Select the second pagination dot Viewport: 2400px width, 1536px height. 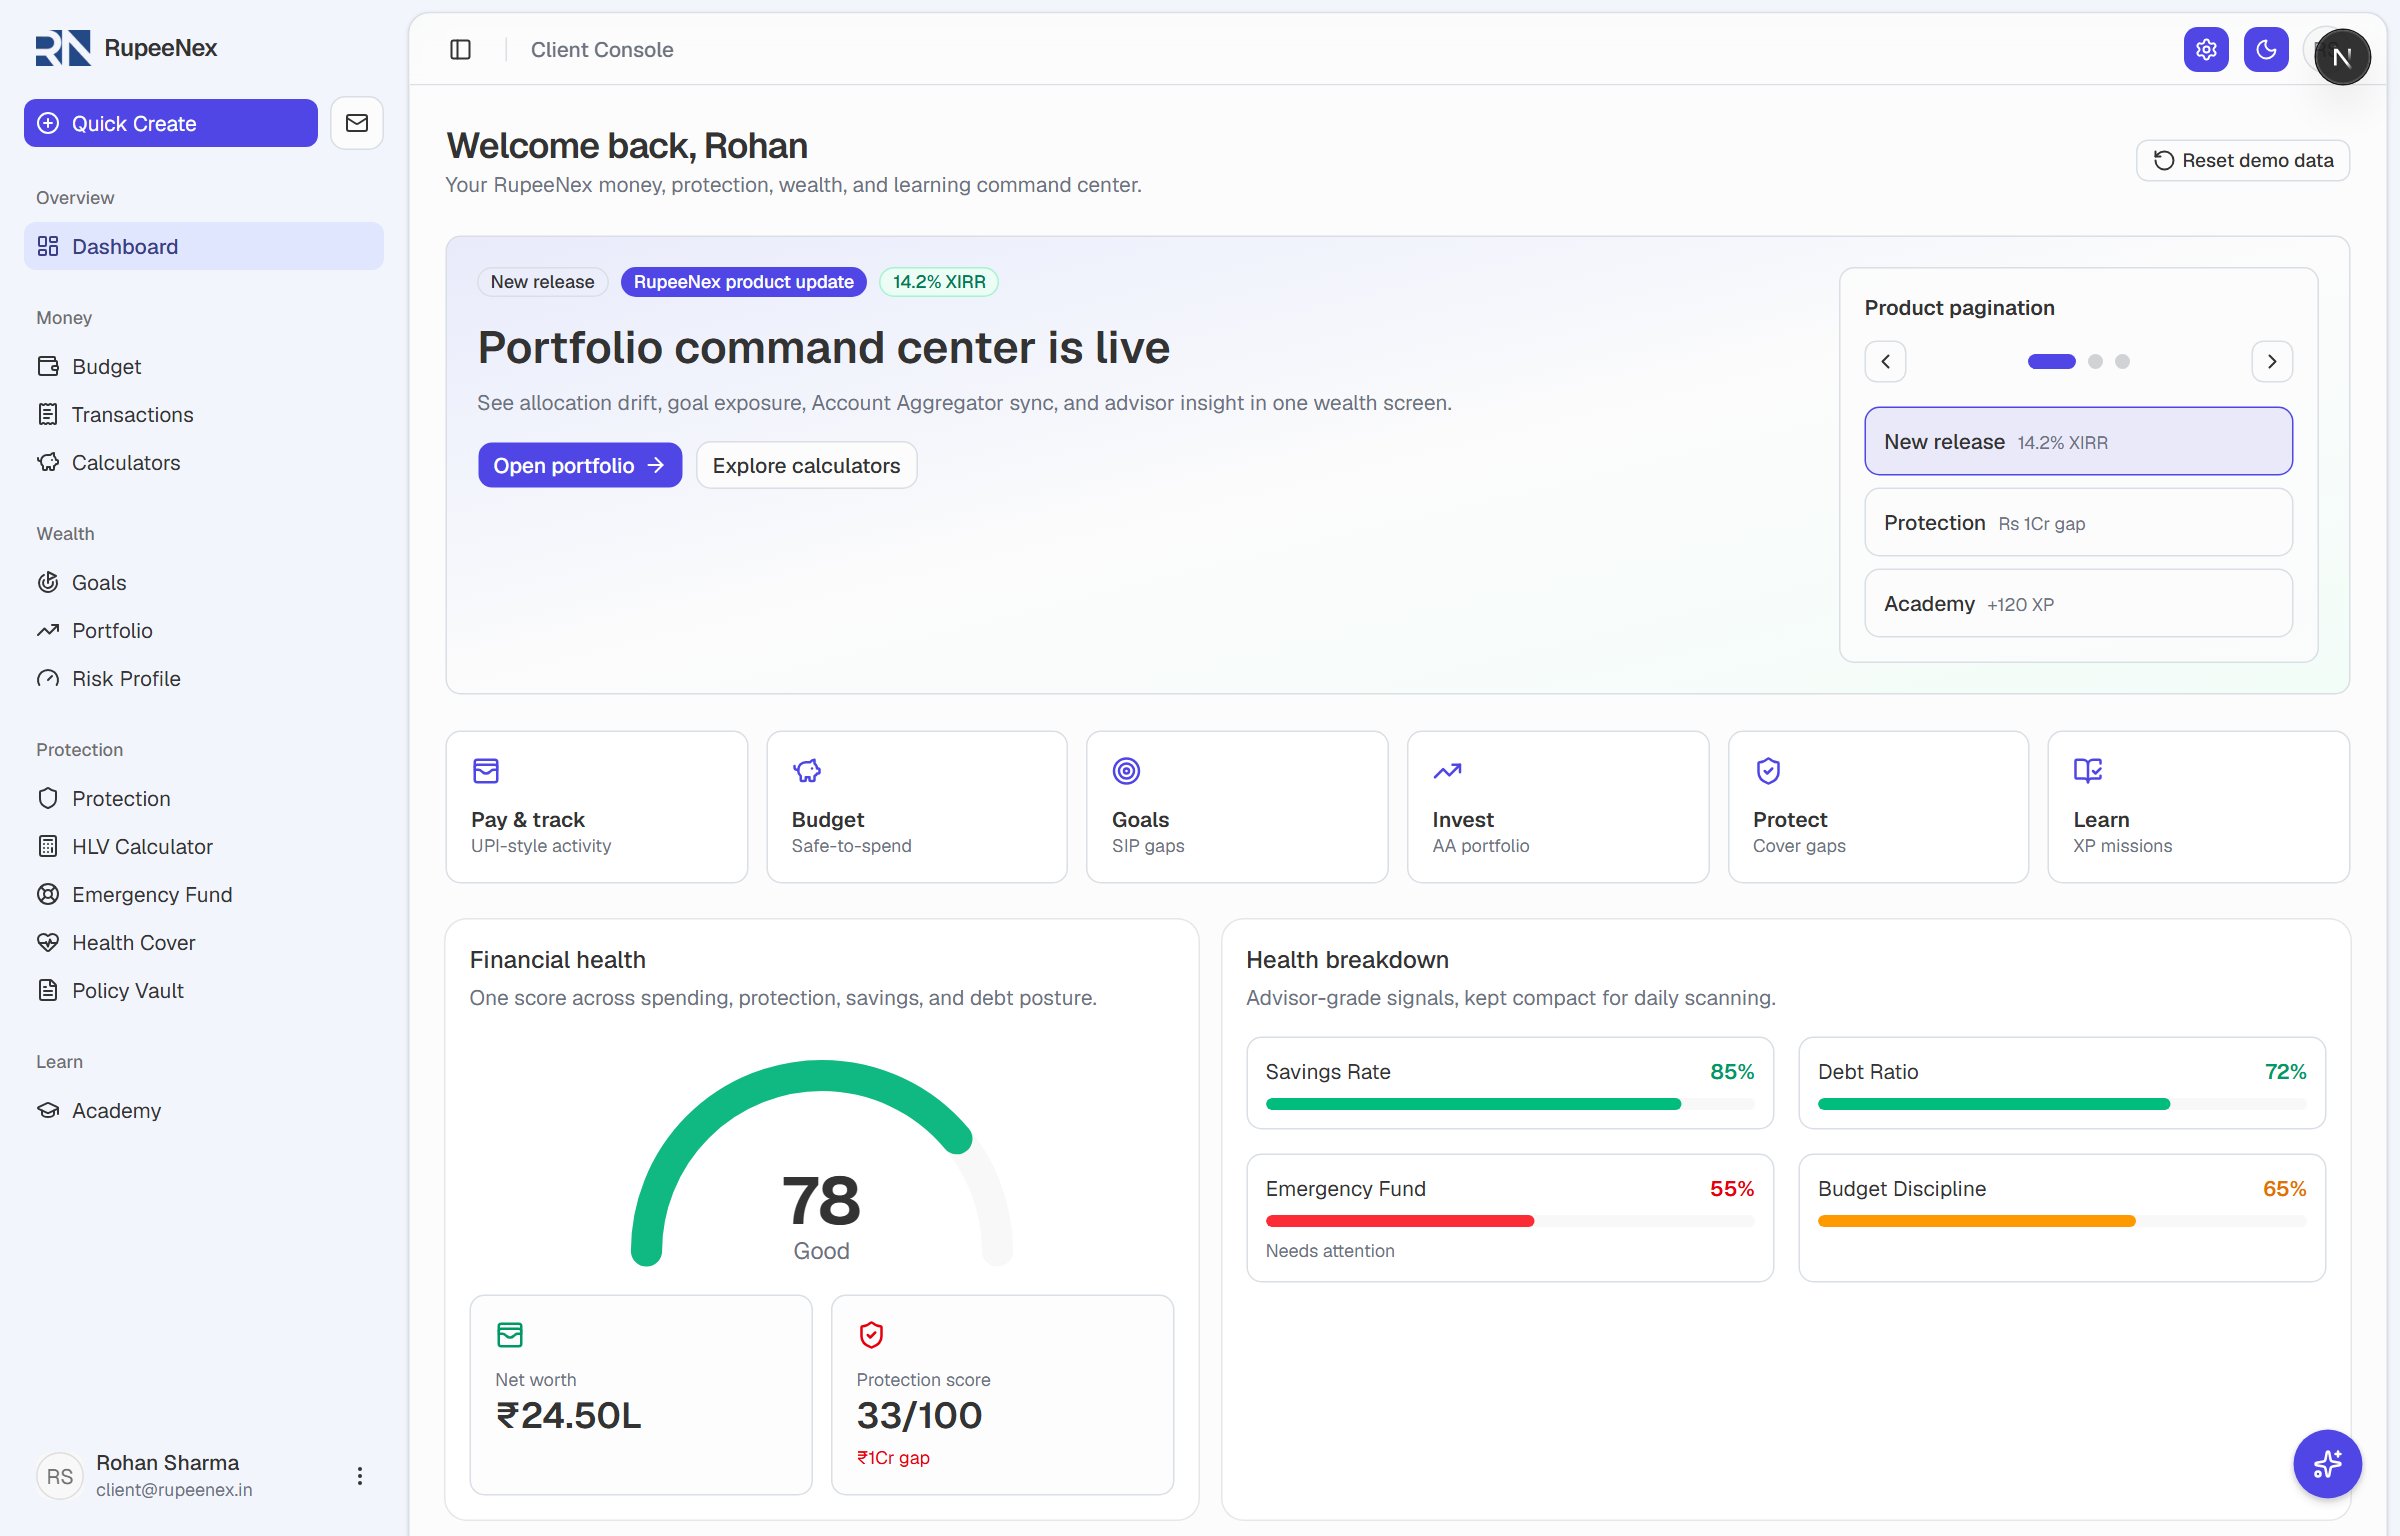[2095, 362]
